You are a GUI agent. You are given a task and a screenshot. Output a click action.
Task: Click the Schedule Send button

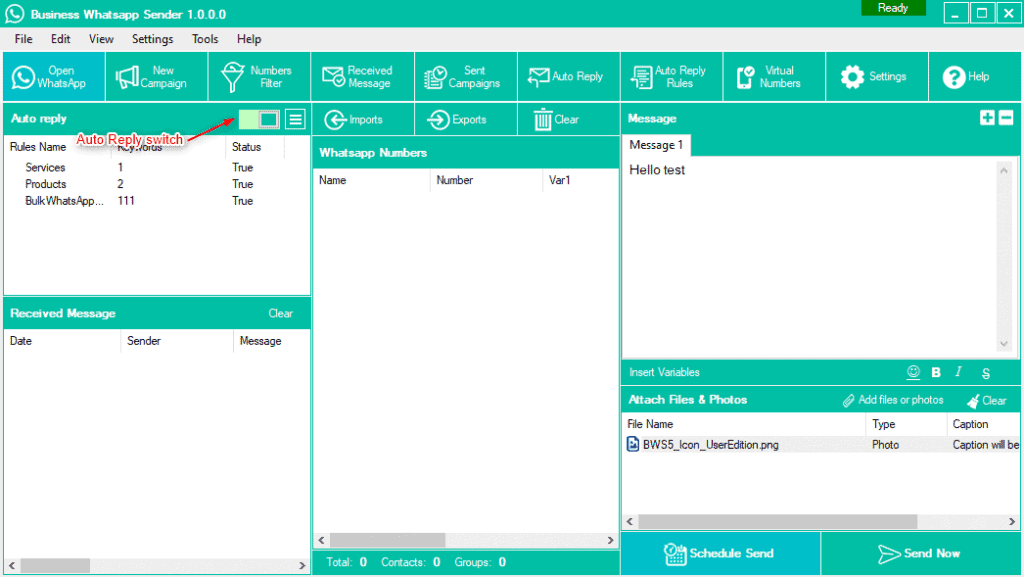(720, 553)
